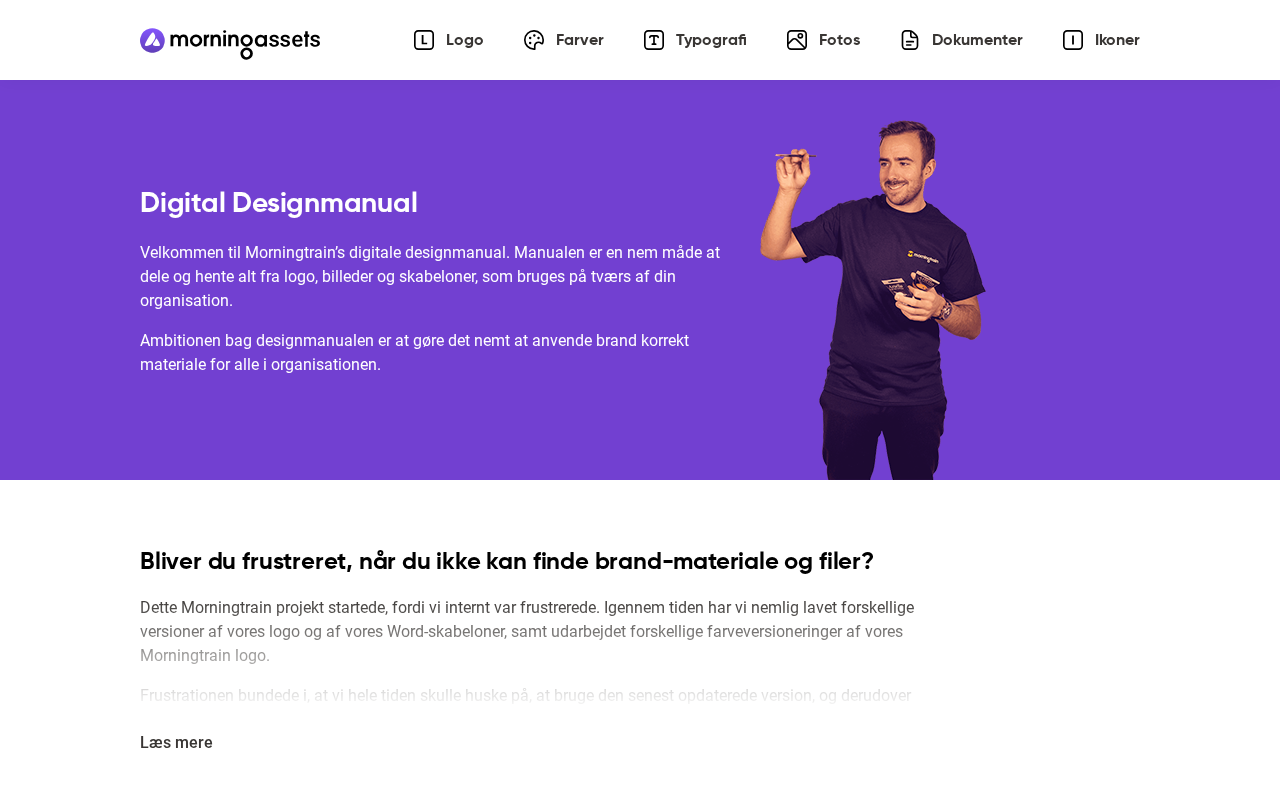This screenshot has width=1280, height=800.
Task: Click the boxed T typography icon
Action: (654, 40)
